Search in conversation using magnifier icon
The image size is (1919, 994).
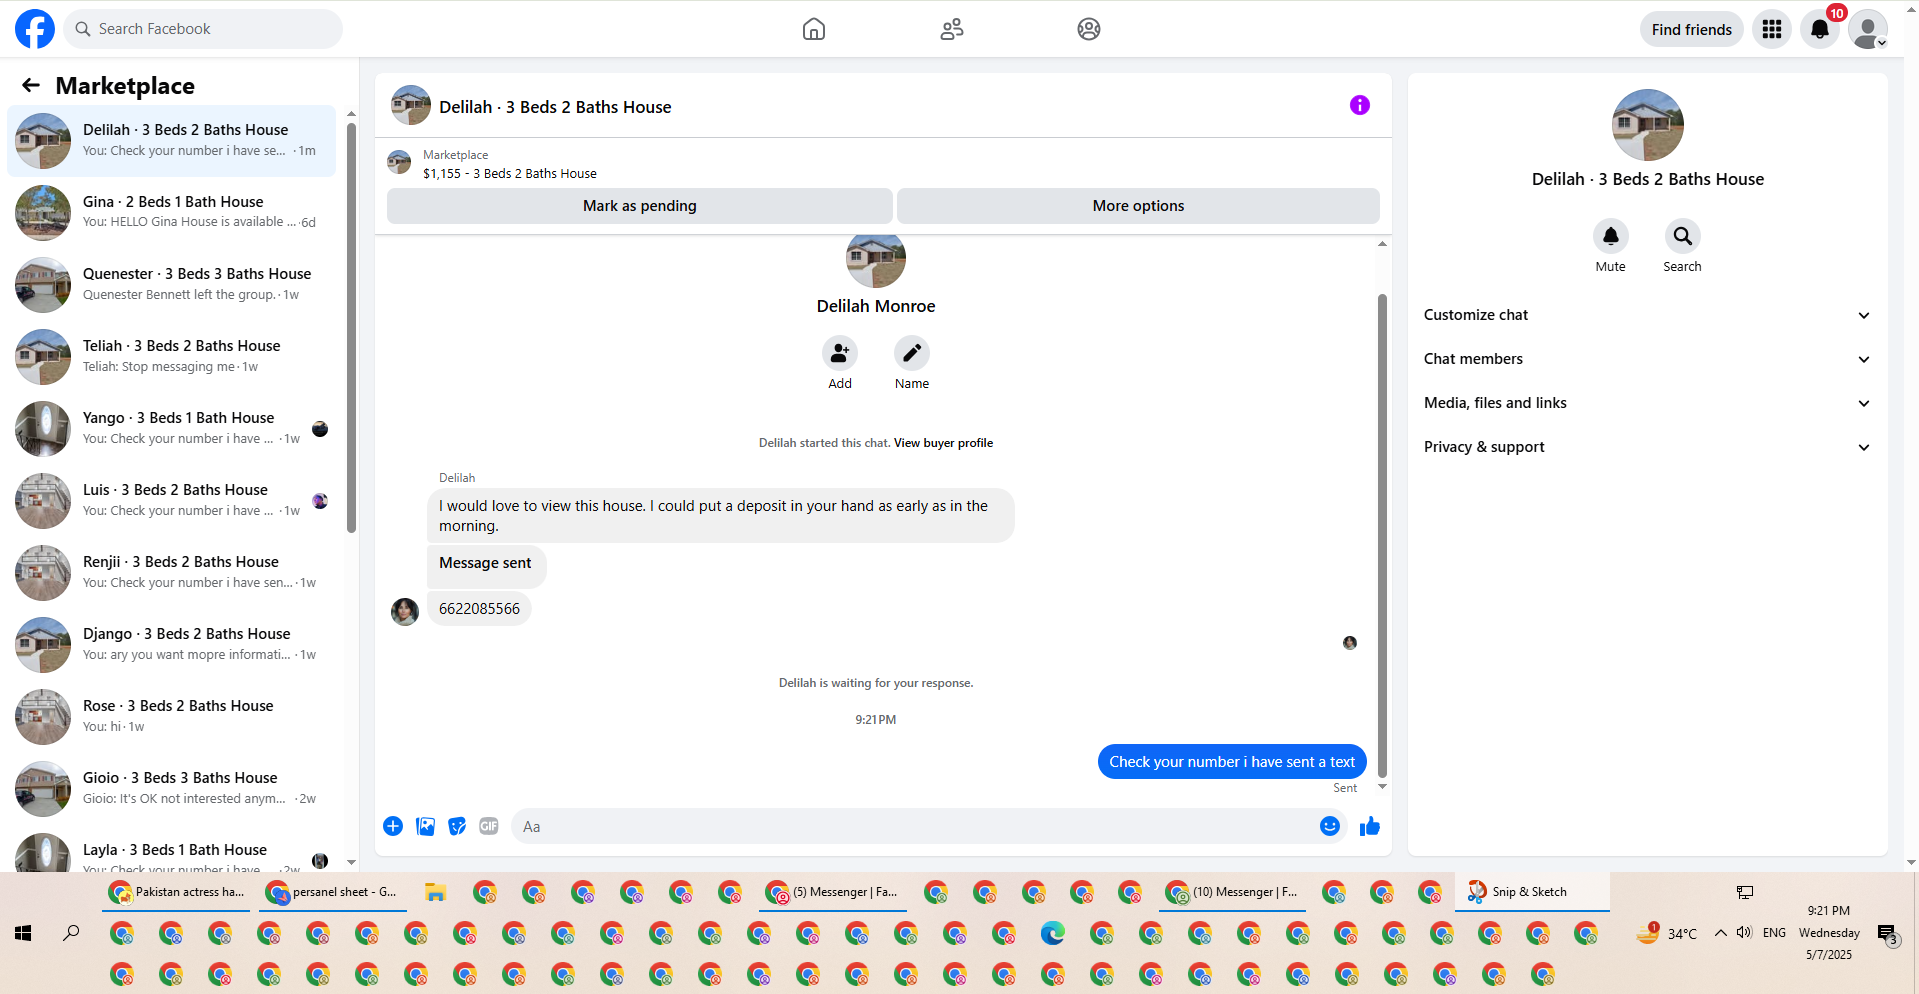(x=1682, y=236)
